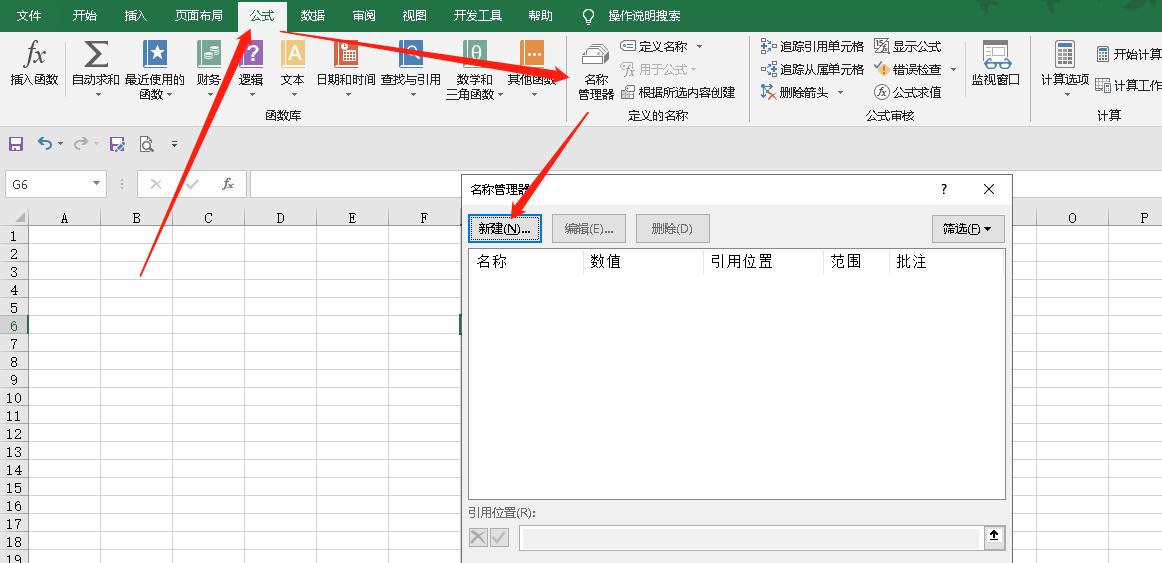Select column P header
This screenshot has height=563, width=1162.
coord(1144,218)
